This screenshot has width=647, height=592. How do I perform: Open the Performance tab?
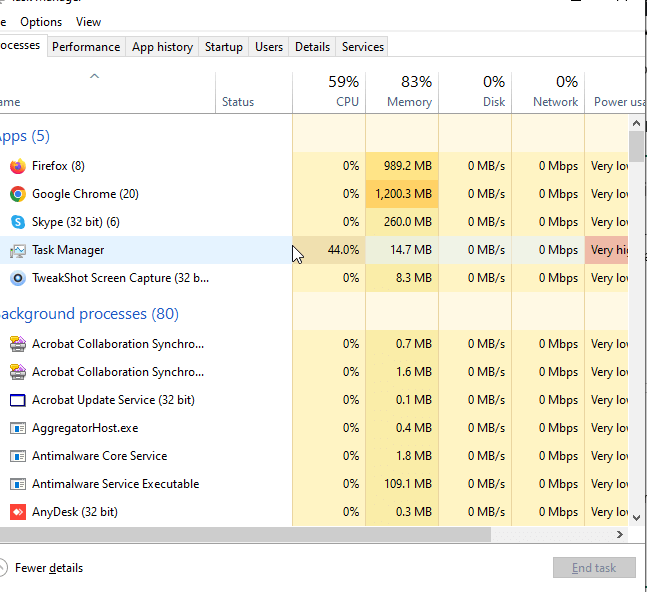point(86,47)
